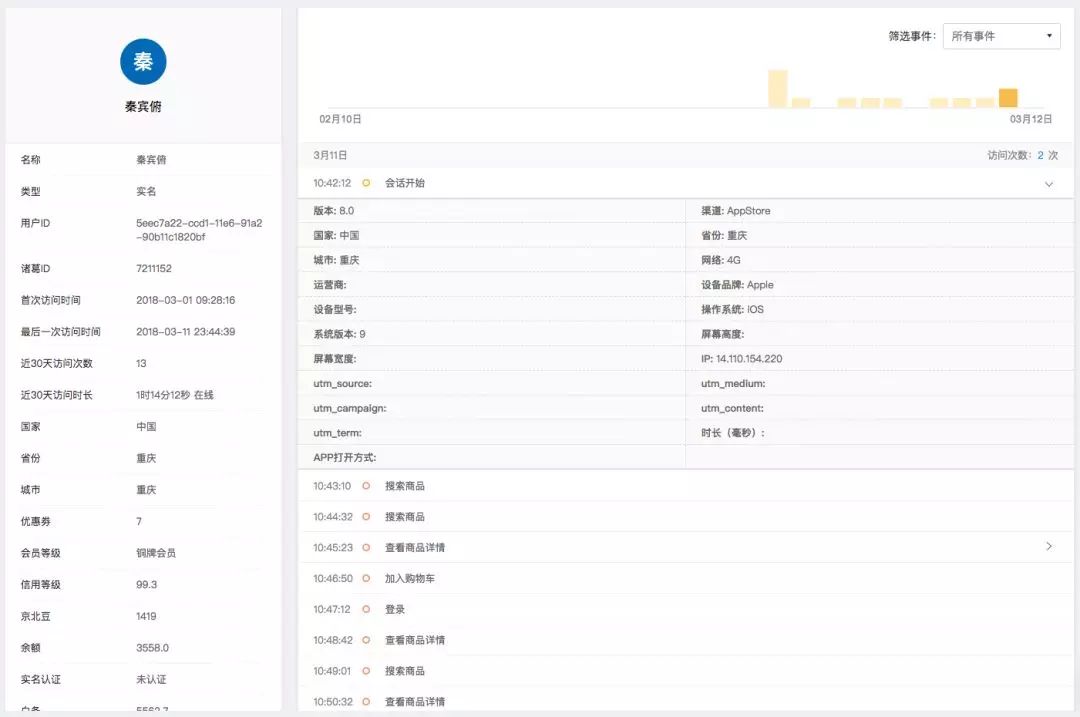Screen dimensions: 1080x717
Task: Click the circle marker at 10:44:32
Action: (x=366, y=517)
